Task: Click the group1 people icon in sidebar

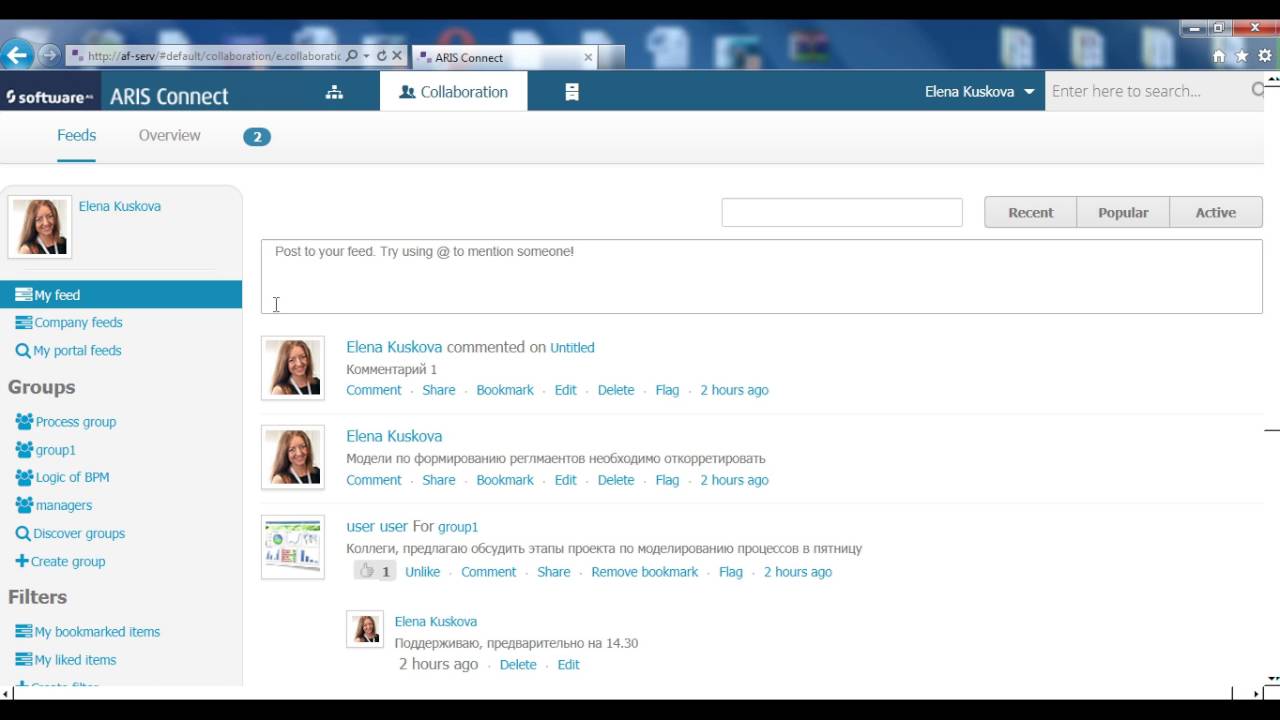Action: 24,449
